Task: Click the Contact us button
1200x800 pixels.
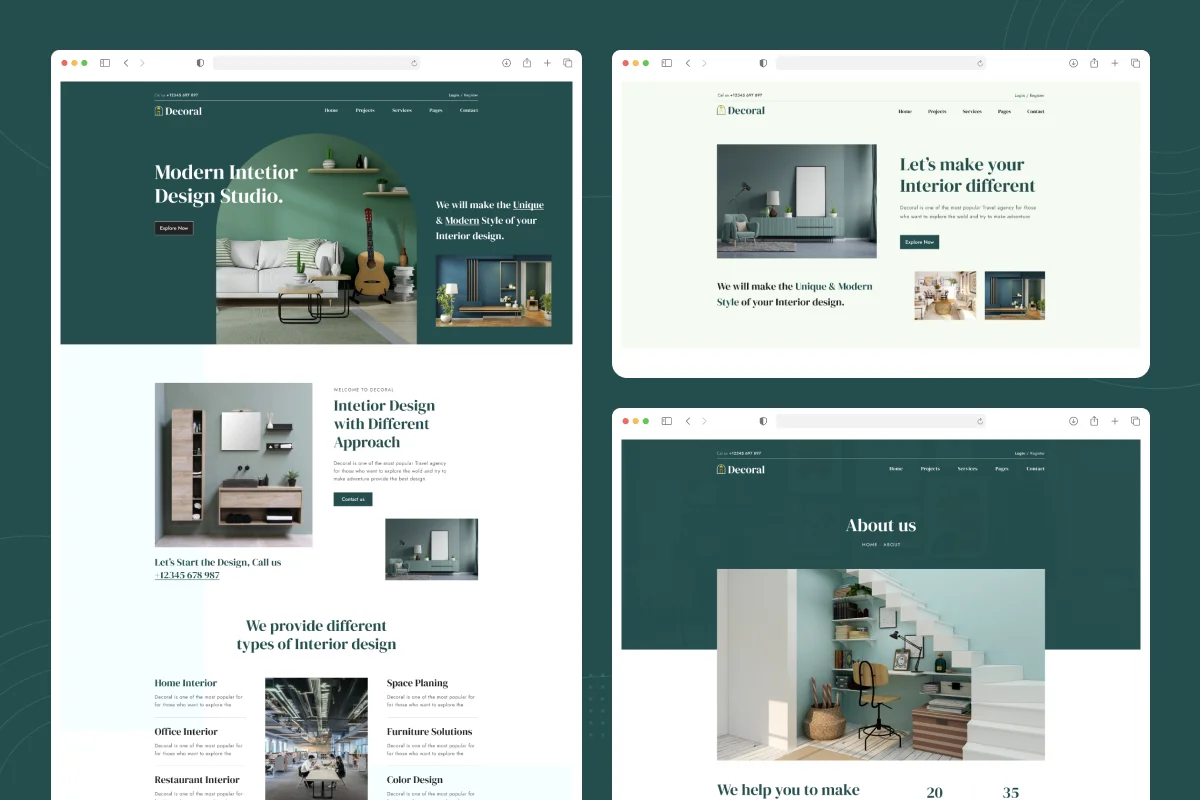Action: click(x=353, y=499)
